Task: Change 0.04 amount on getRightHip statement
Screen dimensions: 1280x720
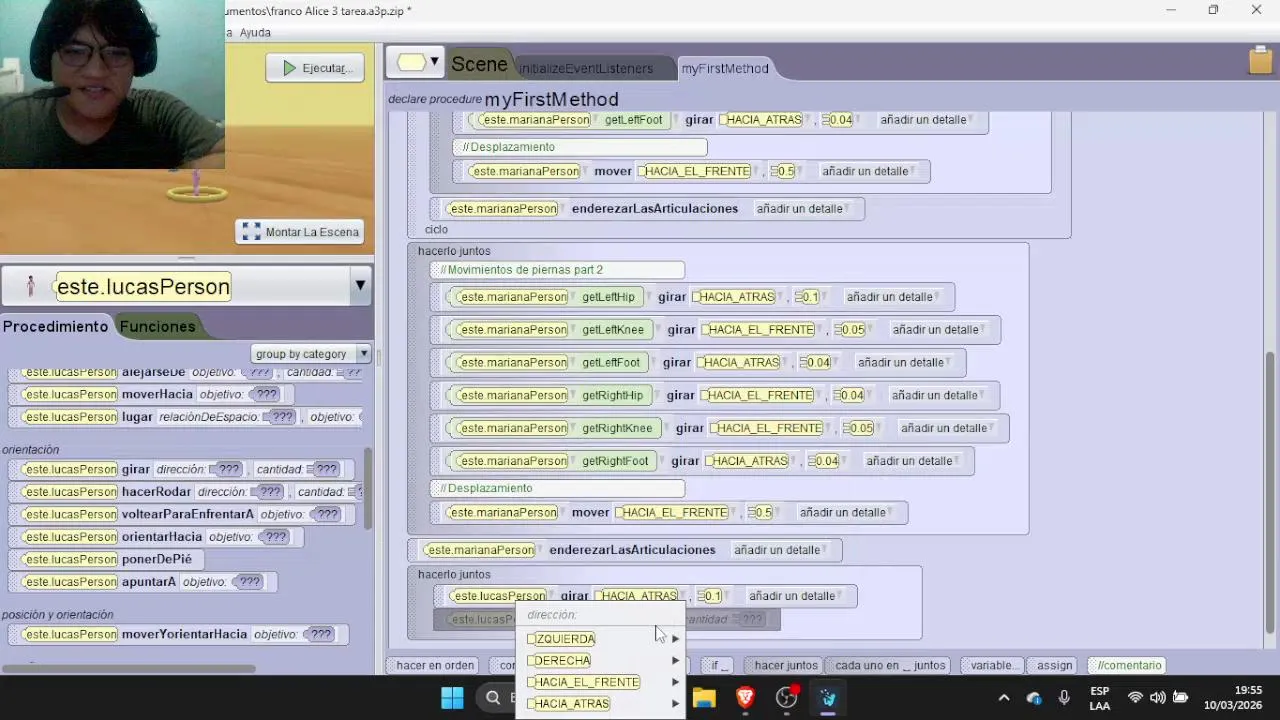Action: 849,395
